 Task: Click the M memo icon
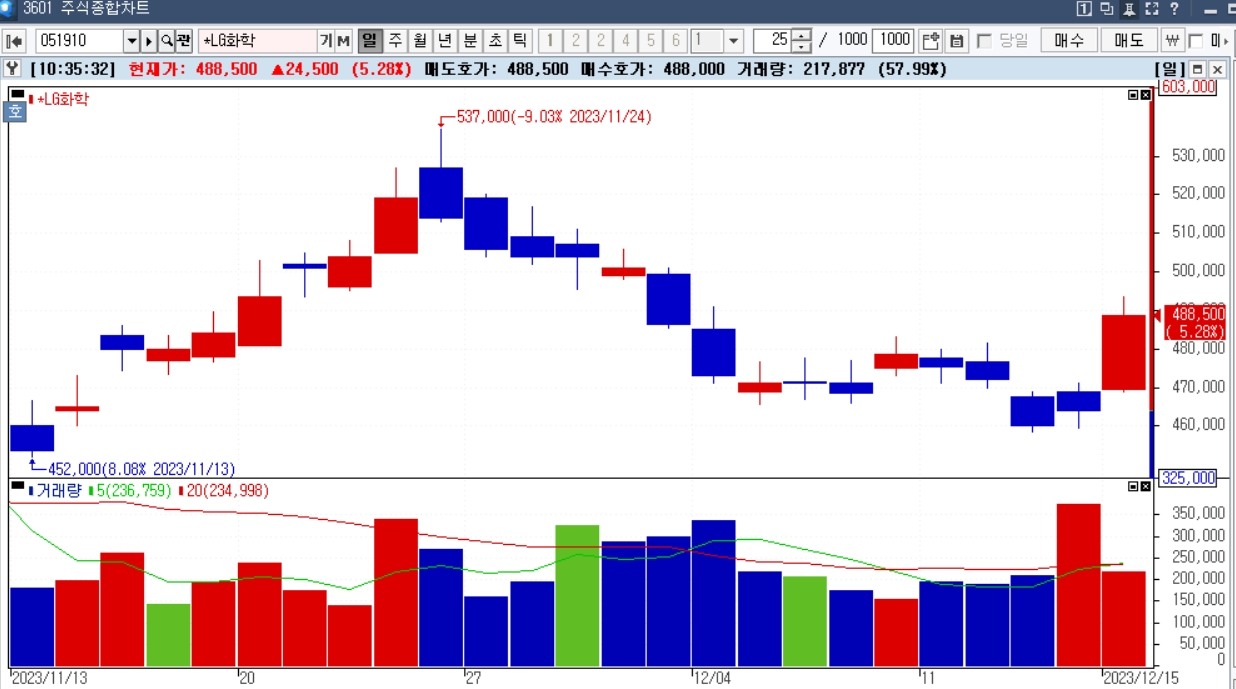(343, 41)
